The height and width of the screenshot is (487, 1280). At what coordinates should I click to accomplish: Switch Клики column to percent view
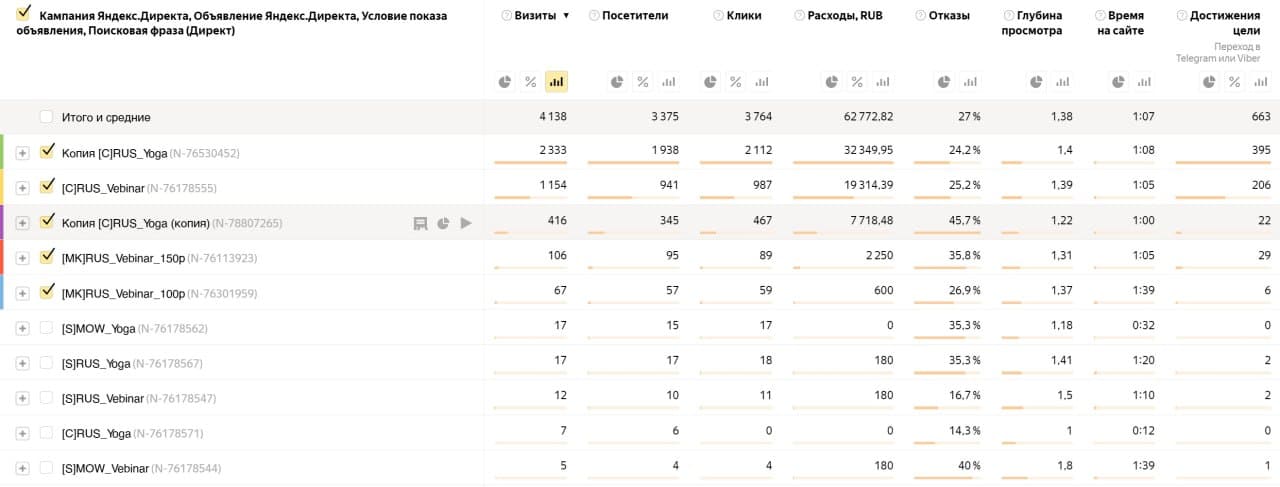tap(736, 82)
